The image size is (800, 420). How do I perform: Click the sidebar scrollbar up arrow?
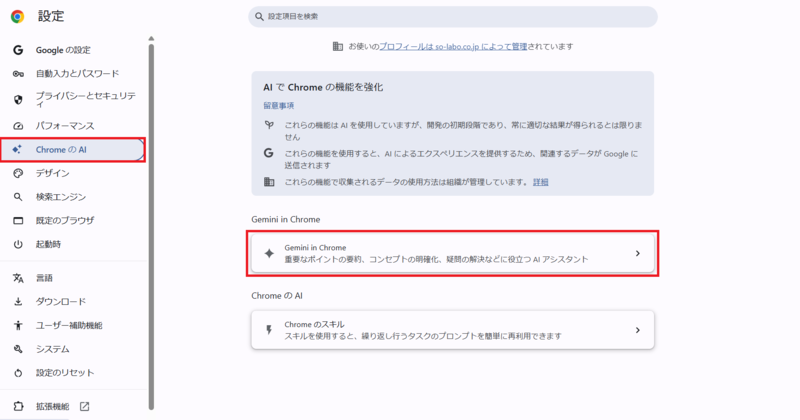click(151, 38)
